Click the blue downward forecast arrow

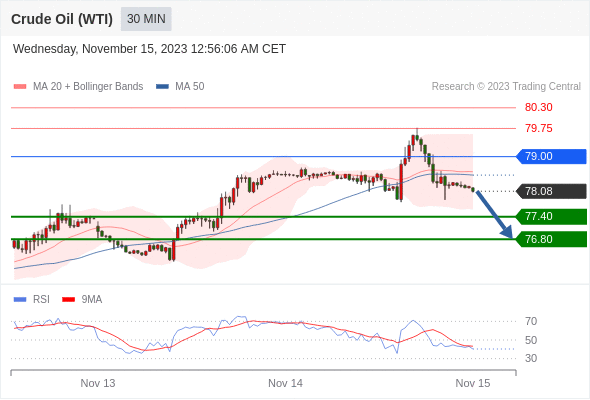pyautogui.click(x=494, y=214)
